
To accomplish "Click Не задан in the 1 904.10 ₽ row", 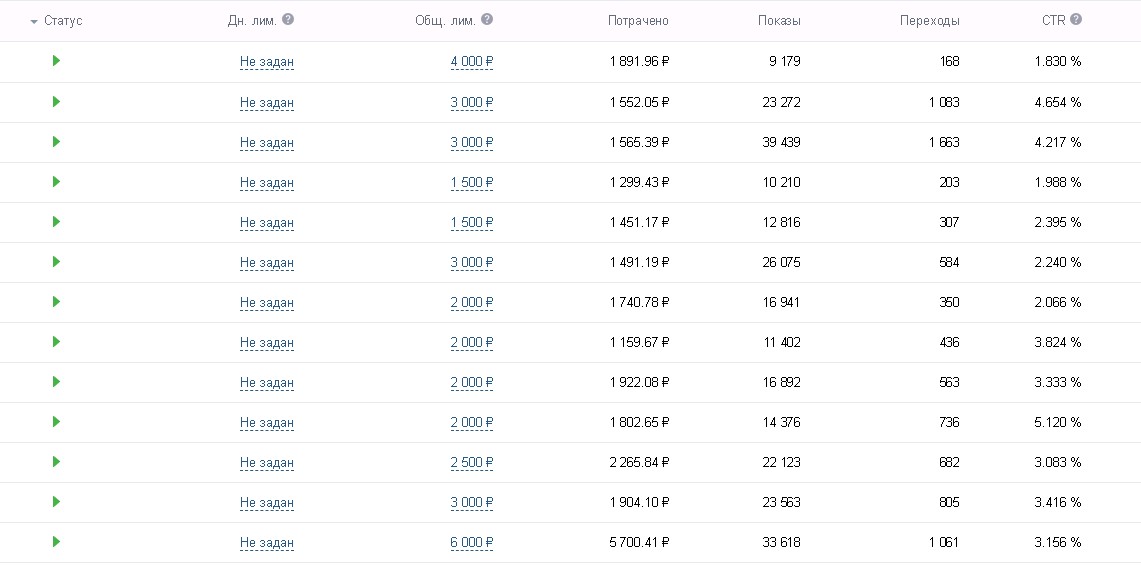I will click(267, 502).
